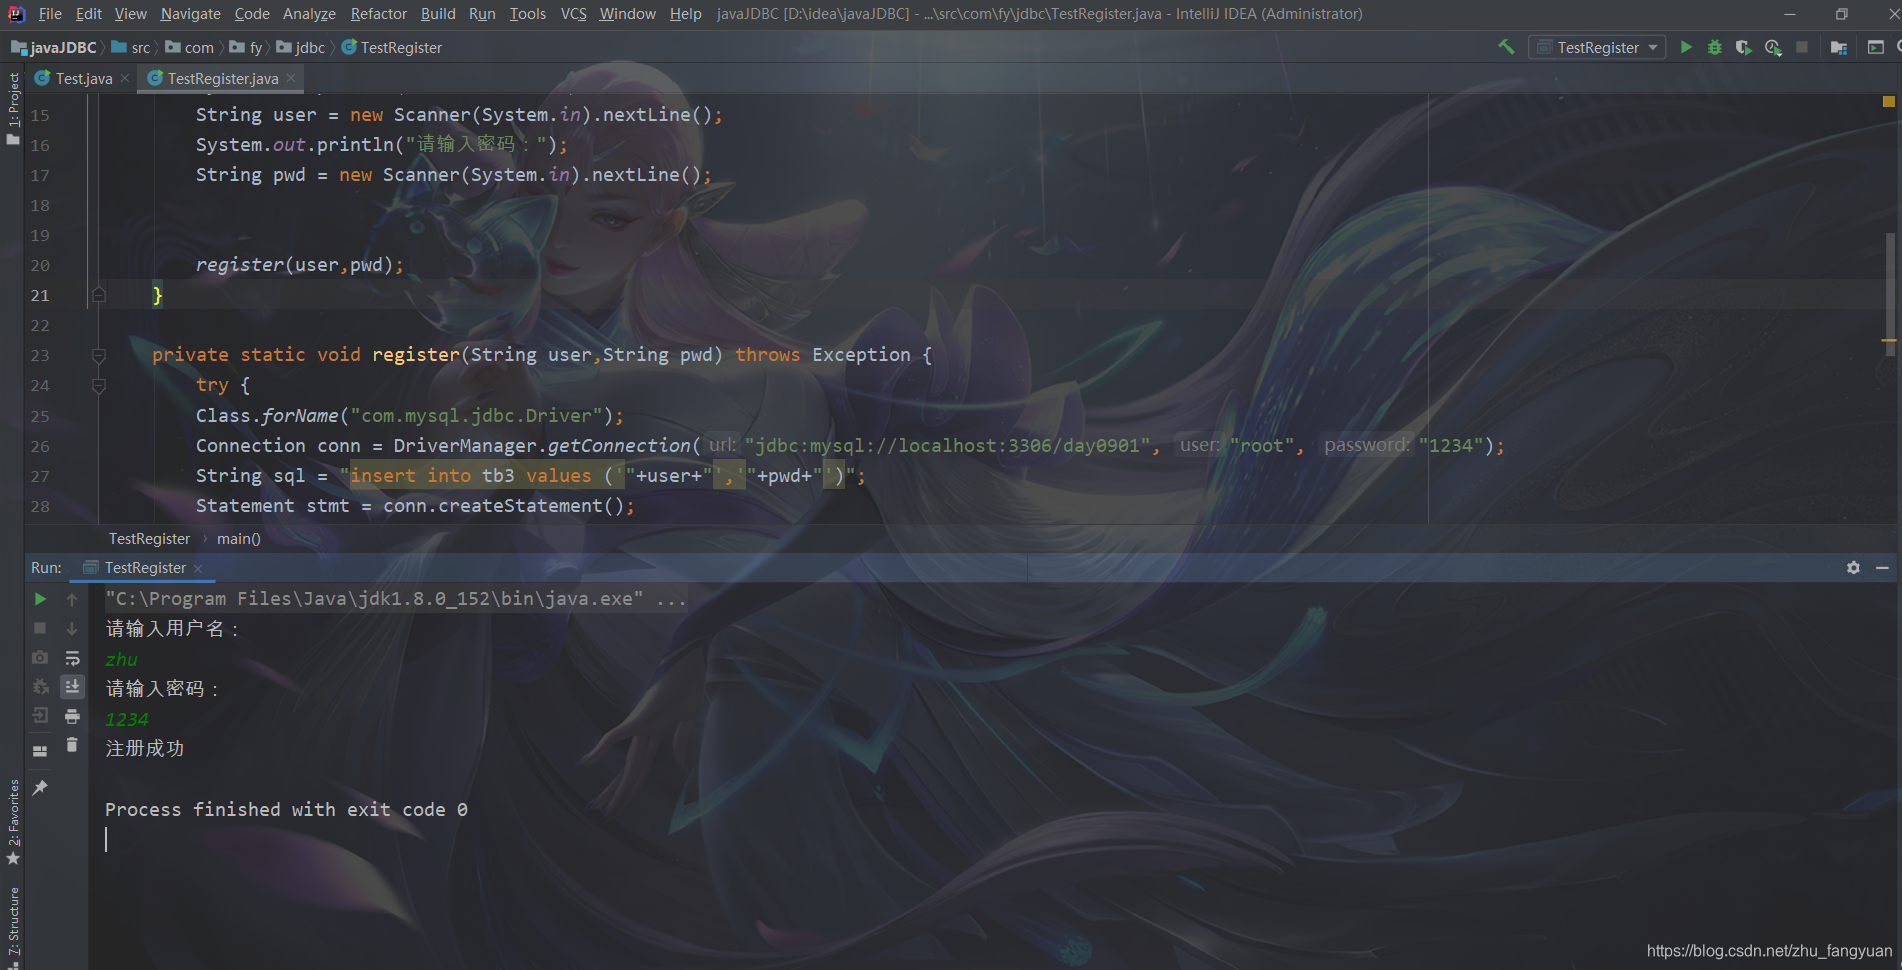Click line number 21 in the gutter
The height and width of the screenshot is (970, 1902).
40,295
